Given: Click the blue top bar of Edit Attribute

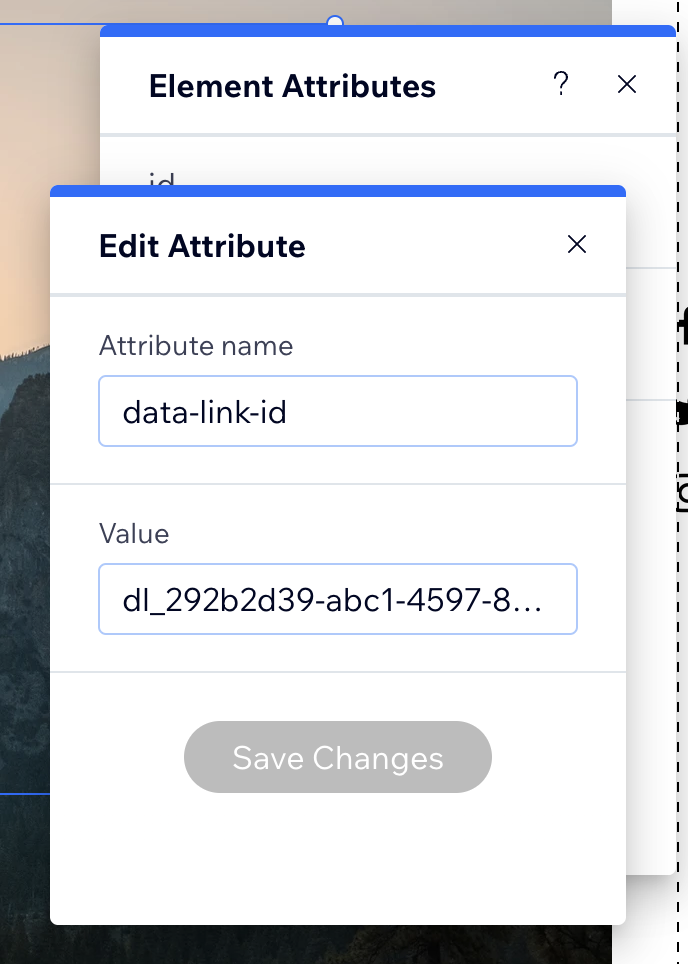Looking at the screenshot, I should pyautogui.click(x=337, y=190).
